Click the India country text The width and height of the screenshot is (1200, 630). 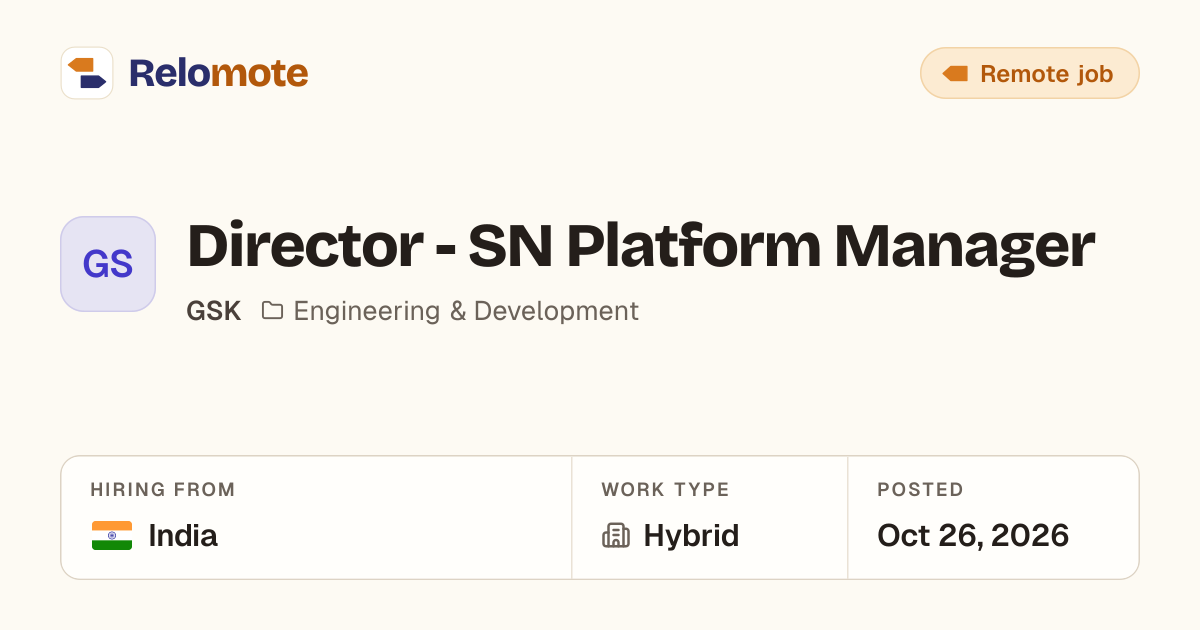point(183,536)
